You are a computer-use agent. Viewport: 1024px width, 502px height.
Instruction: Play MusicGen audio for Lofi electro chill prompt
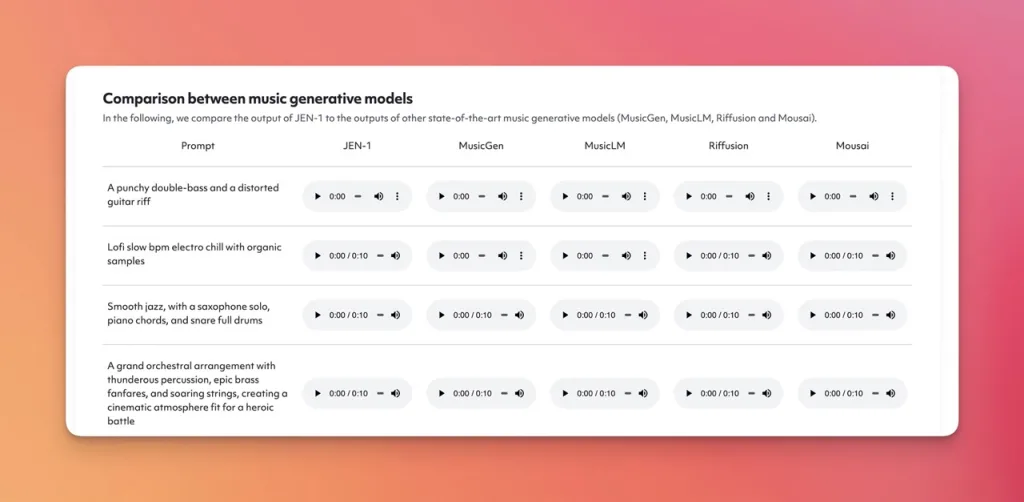442,256
